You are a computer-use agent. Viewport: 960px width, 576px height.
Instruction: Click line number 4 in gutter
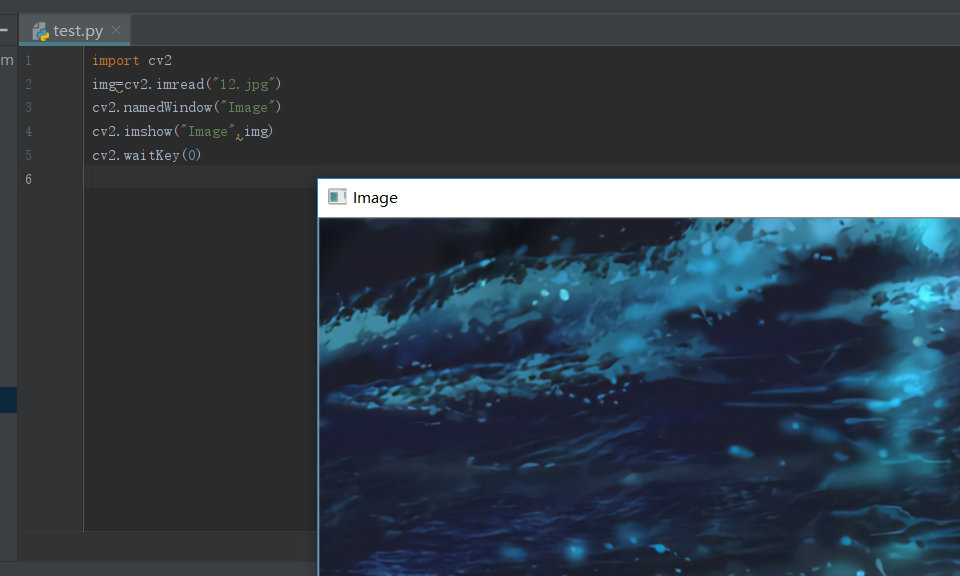tap(28, 132)
